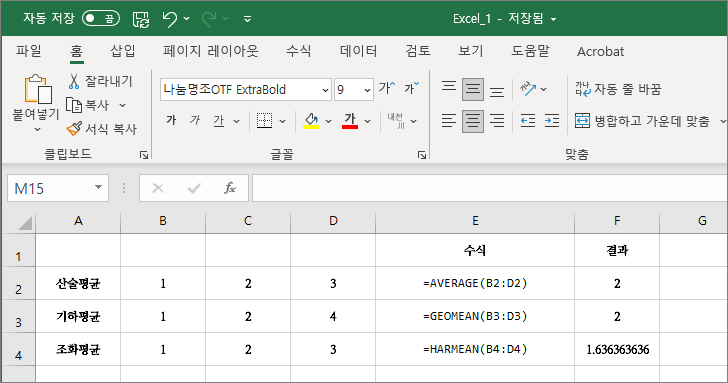This screenshot has height=383, width=728.
Task: Click the phonetic guide (내천) icon
Action: [x=396, y=121]
